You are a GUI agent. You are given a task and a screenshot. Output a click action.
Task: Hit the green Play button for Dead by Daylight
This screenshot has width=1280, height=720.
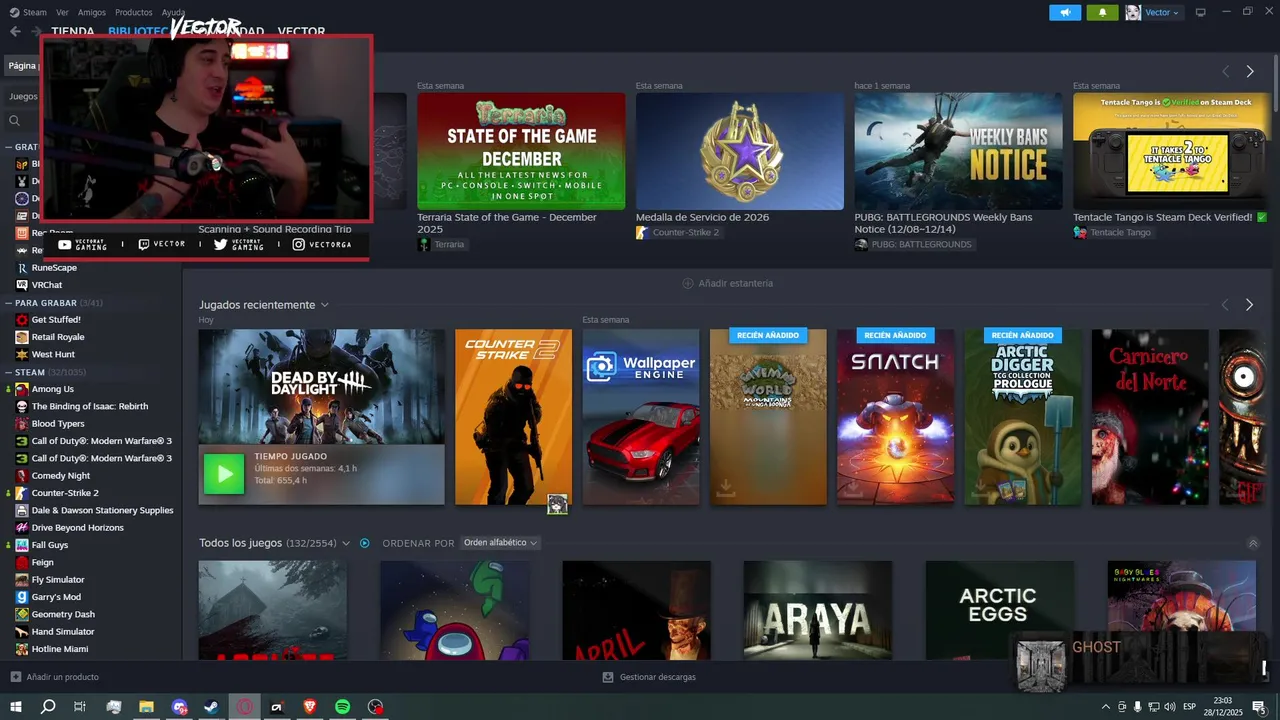click(x=224, y=474)
